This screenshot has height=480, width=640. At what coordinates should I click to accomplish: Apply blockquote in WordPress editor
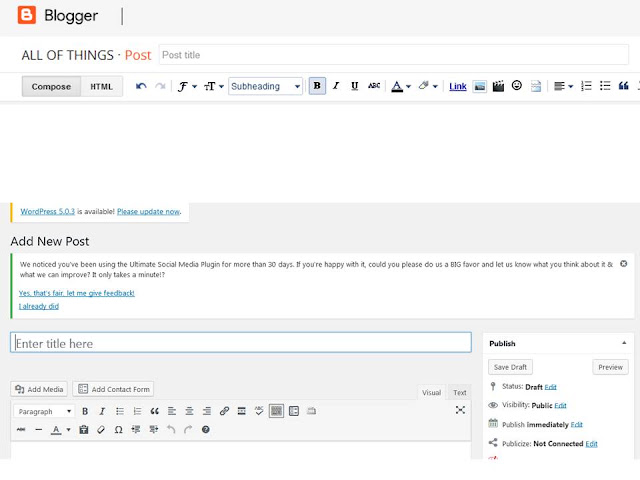154,411
